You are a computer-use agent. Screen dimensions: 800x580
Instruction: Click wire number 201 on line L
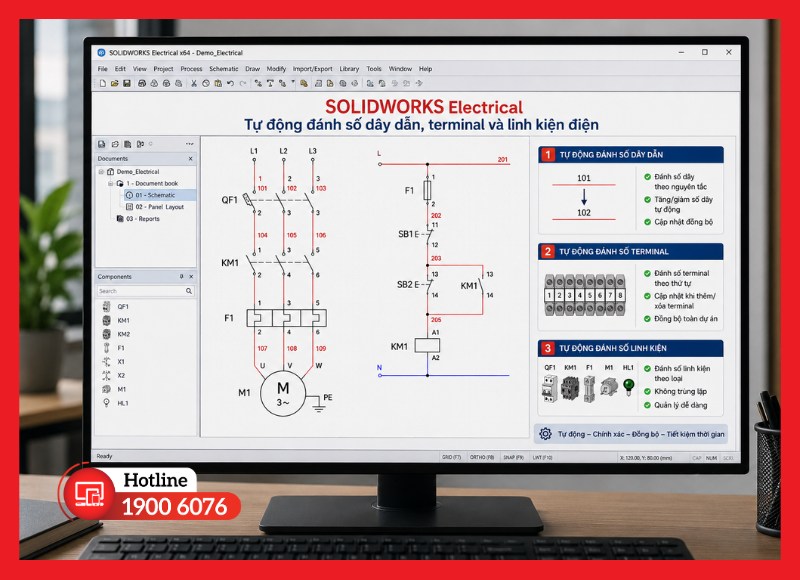click(x=503, y=160)
